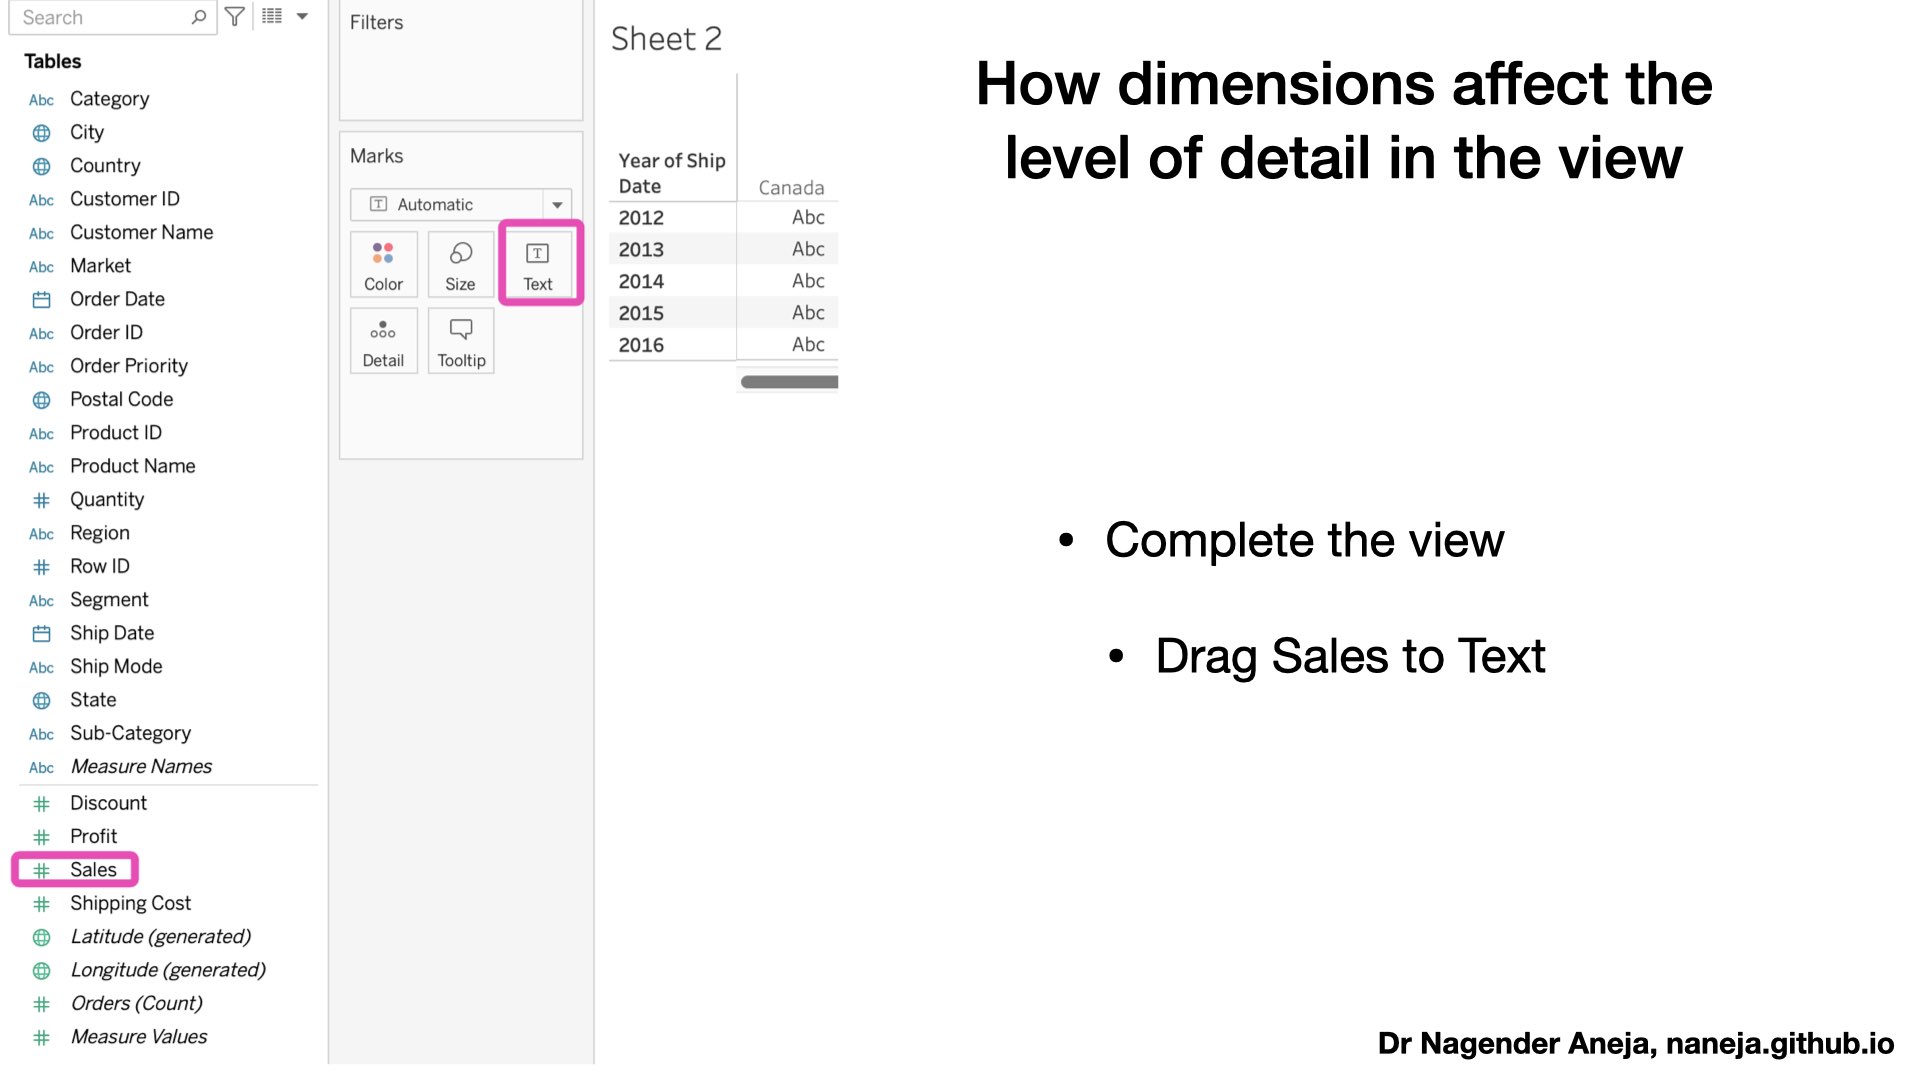Select the Order Priority field

pos(129,366)
